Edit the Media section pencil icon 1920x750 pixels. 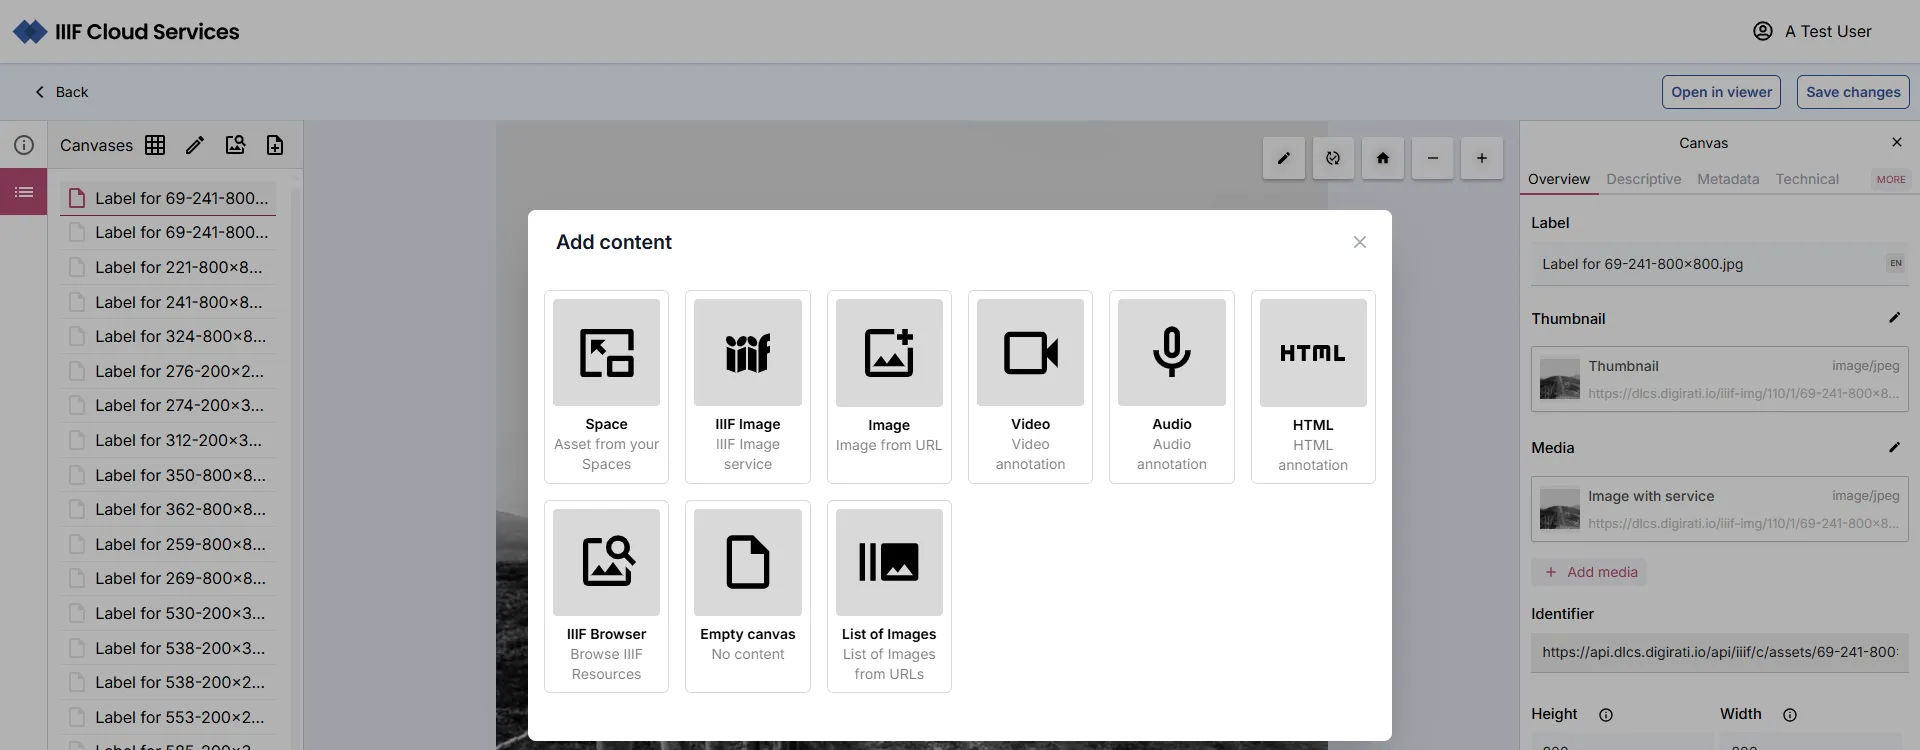click(1894, 447)
